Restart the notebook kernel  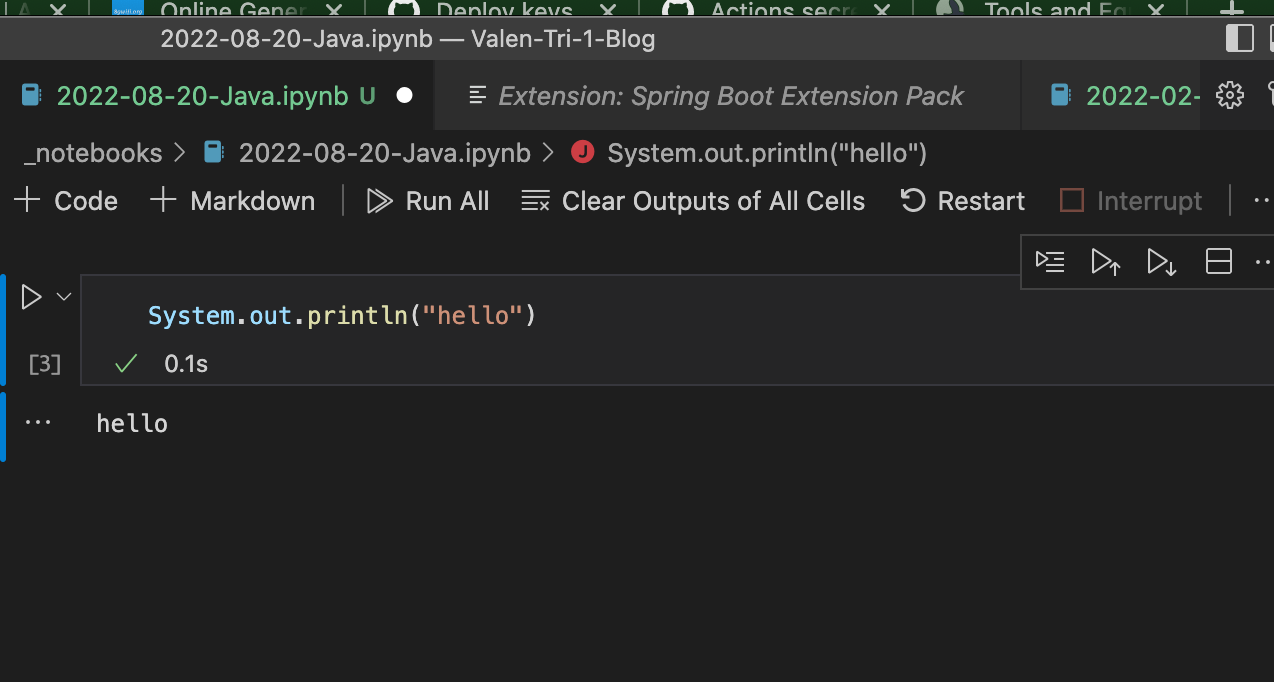coord(962,201)
